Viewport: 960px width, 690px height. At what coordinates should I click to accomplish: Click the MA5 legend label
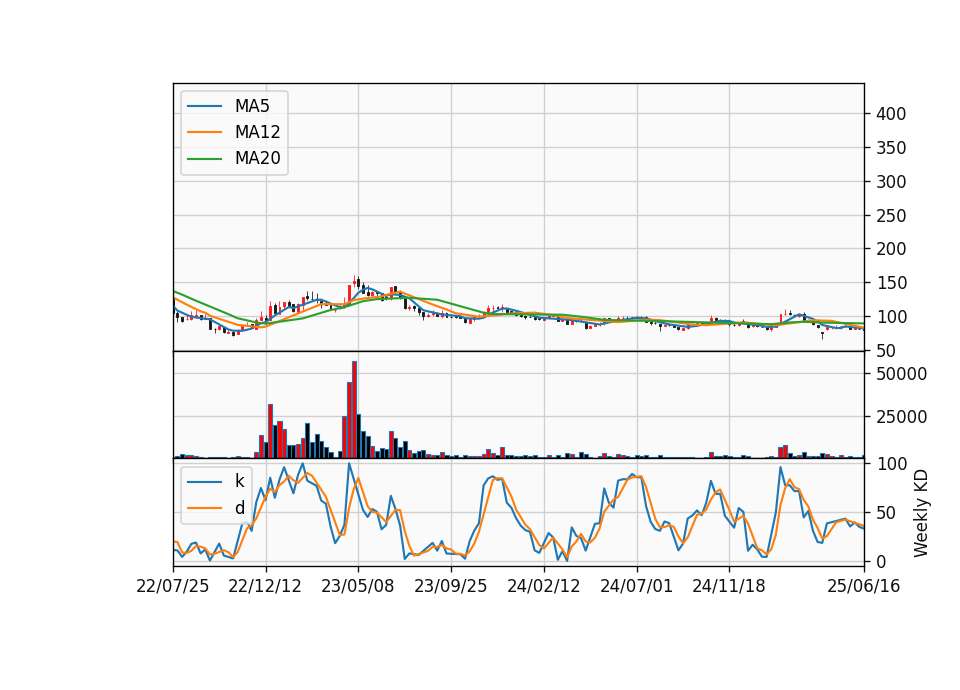coord(252,106)
